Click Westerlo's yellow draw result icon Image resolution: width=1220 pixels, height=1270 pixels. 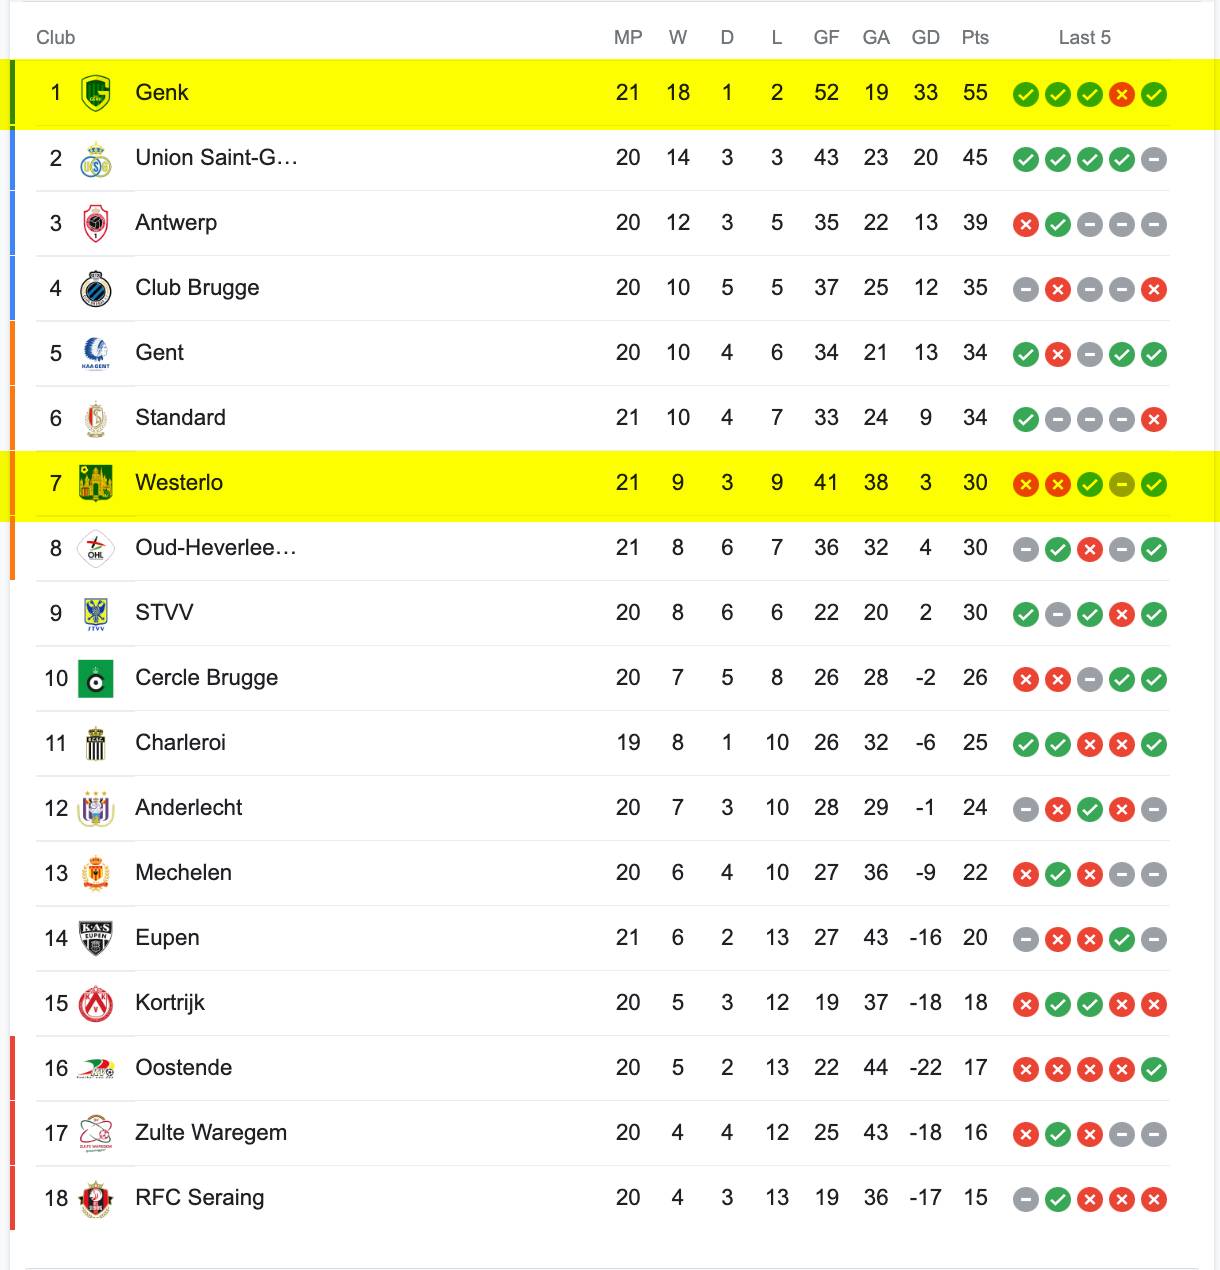coord(1122,484)
